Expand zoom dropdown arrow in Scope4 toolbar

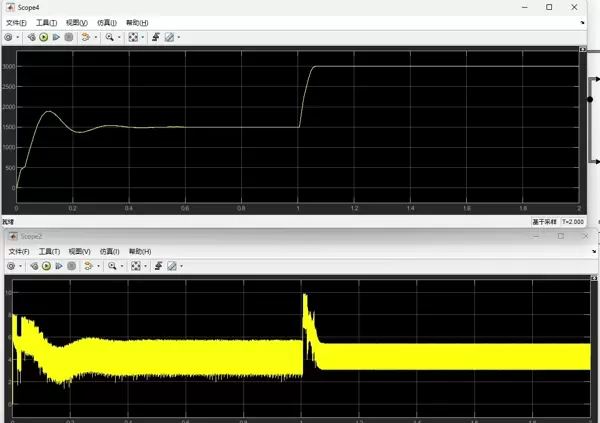point(117,37)
